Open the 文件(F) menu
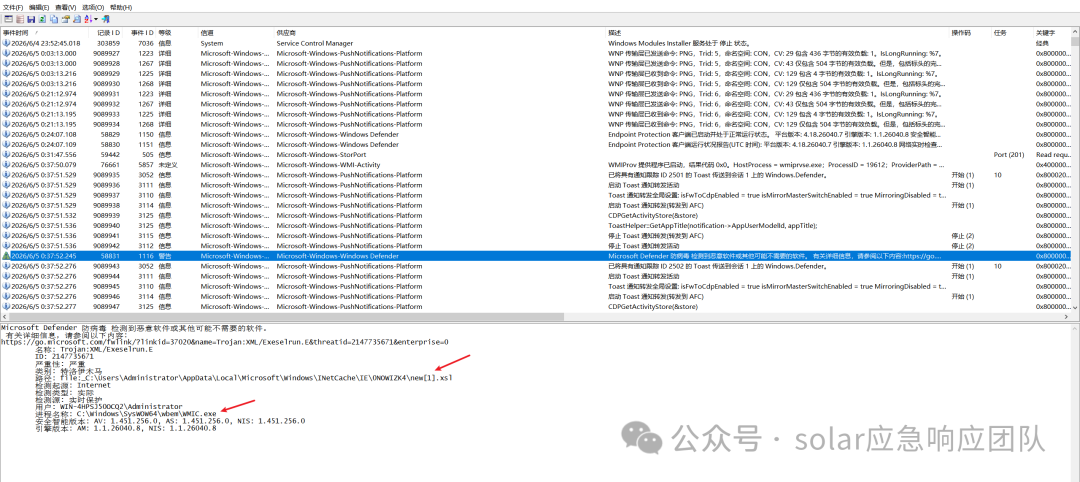1080x482 pixels. [x=13, y=7]
